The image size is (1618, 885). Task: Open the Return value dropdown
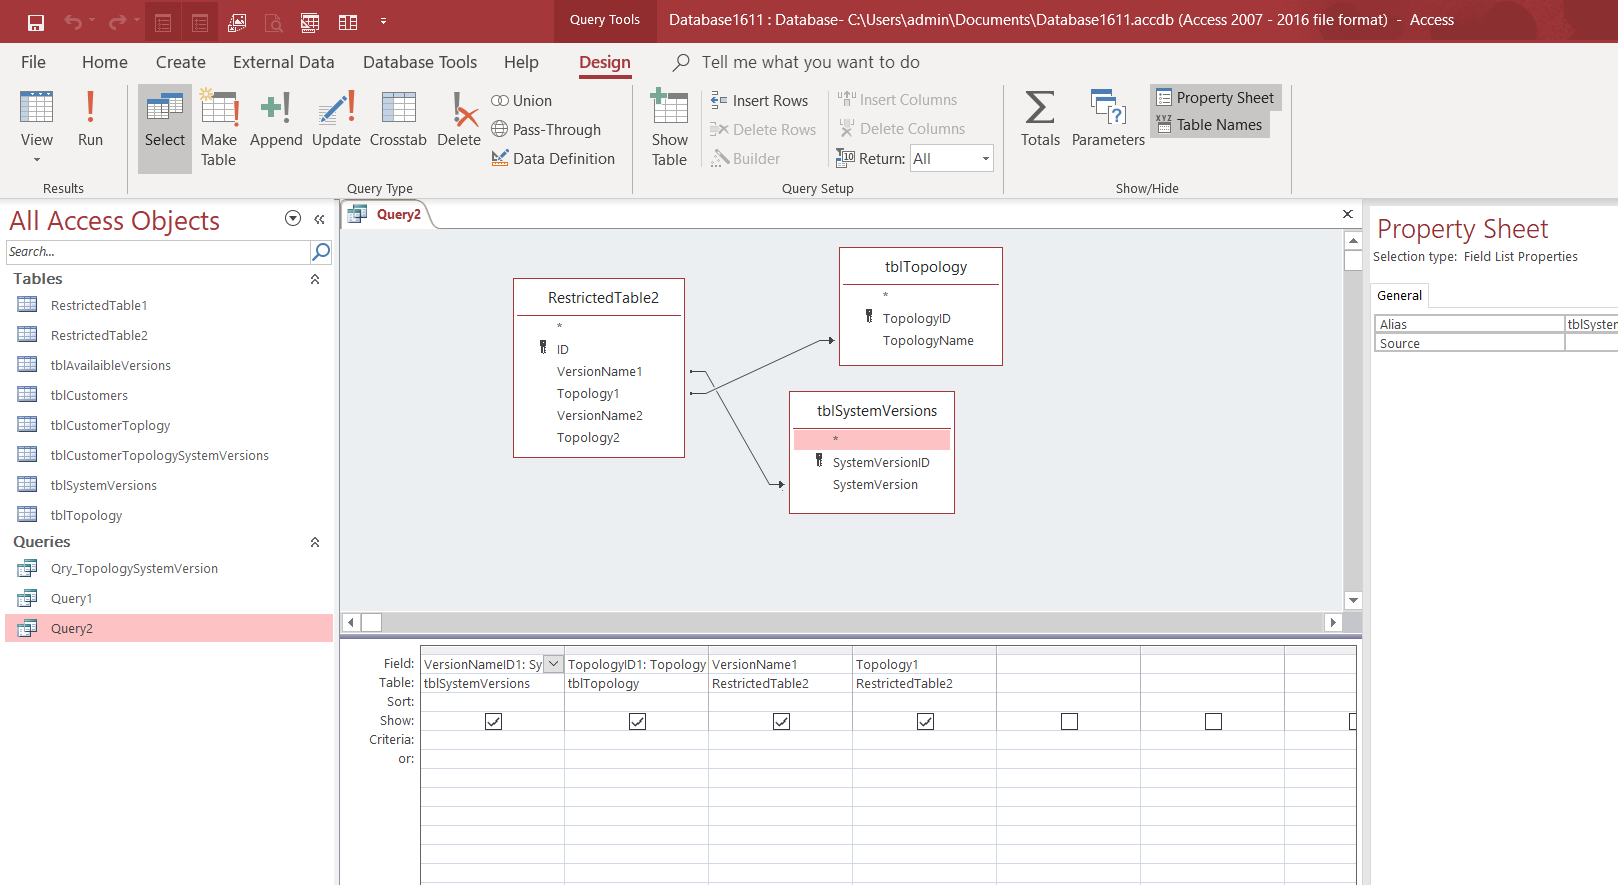pos(985,159)
